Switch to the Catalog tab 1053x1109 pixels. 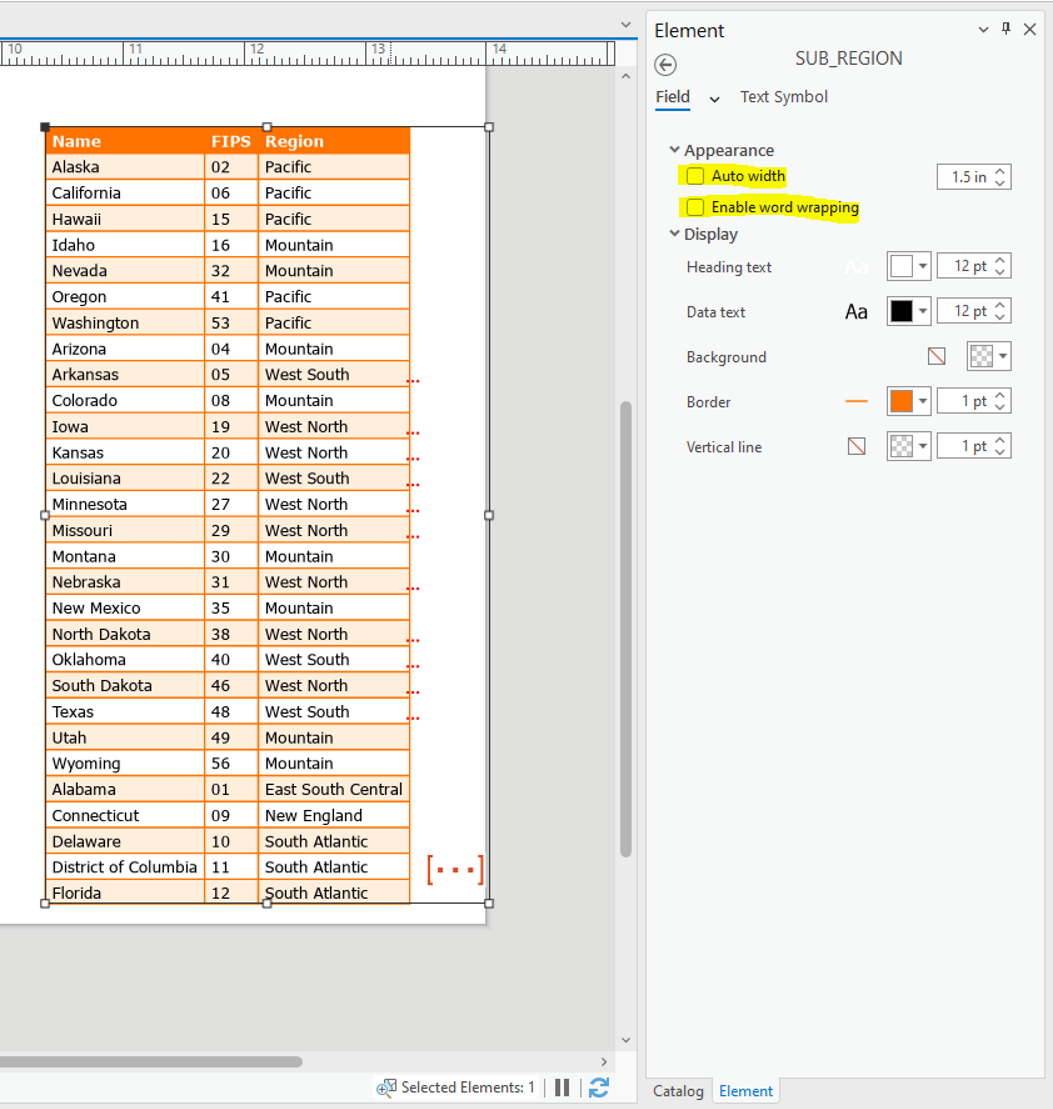click(x=679, y=1091)
